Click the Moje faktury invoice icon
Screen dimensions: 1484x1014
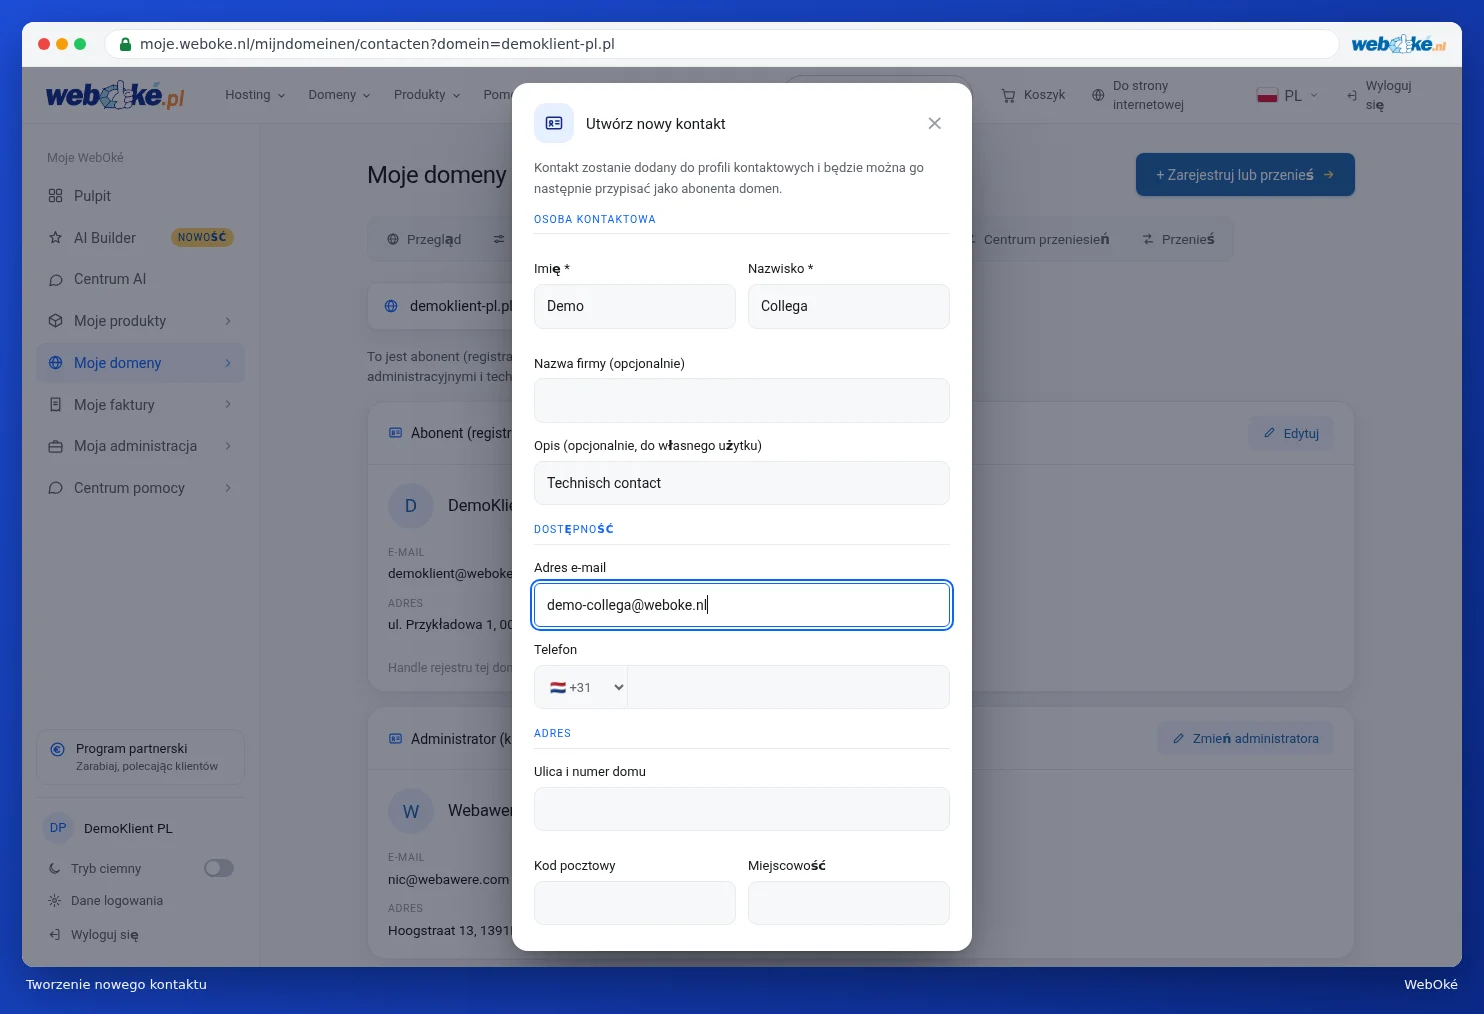pyautogui.click(x=55, y=405)
